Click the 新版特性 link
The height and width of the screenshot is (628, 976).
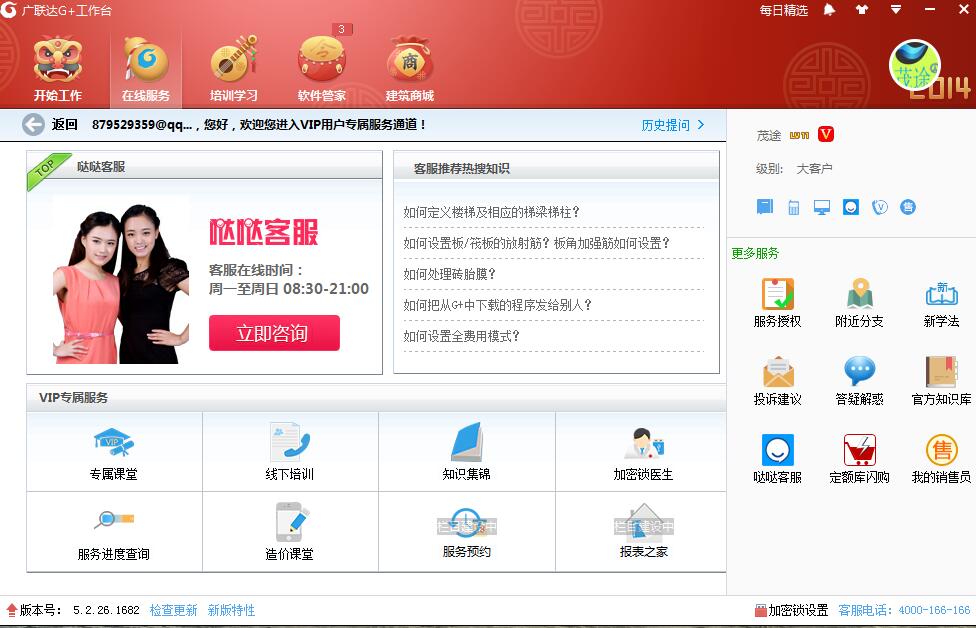(231, 611)
